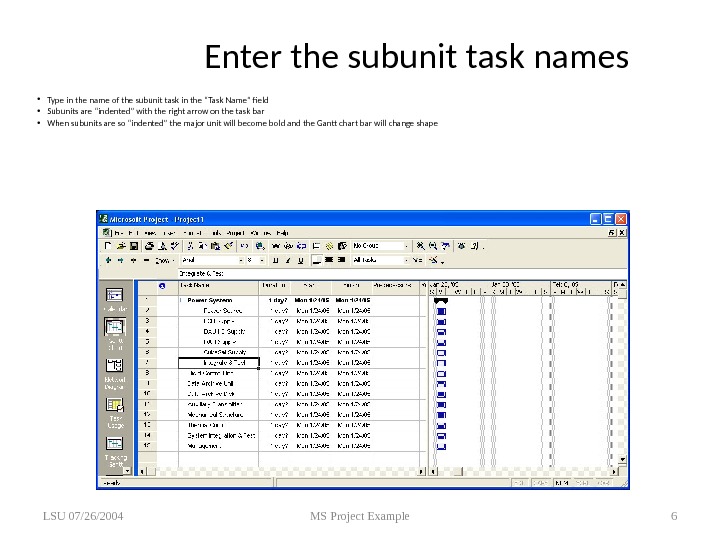Open the font size dropdown
Viewport: 720px width, 540px height.
262,260
